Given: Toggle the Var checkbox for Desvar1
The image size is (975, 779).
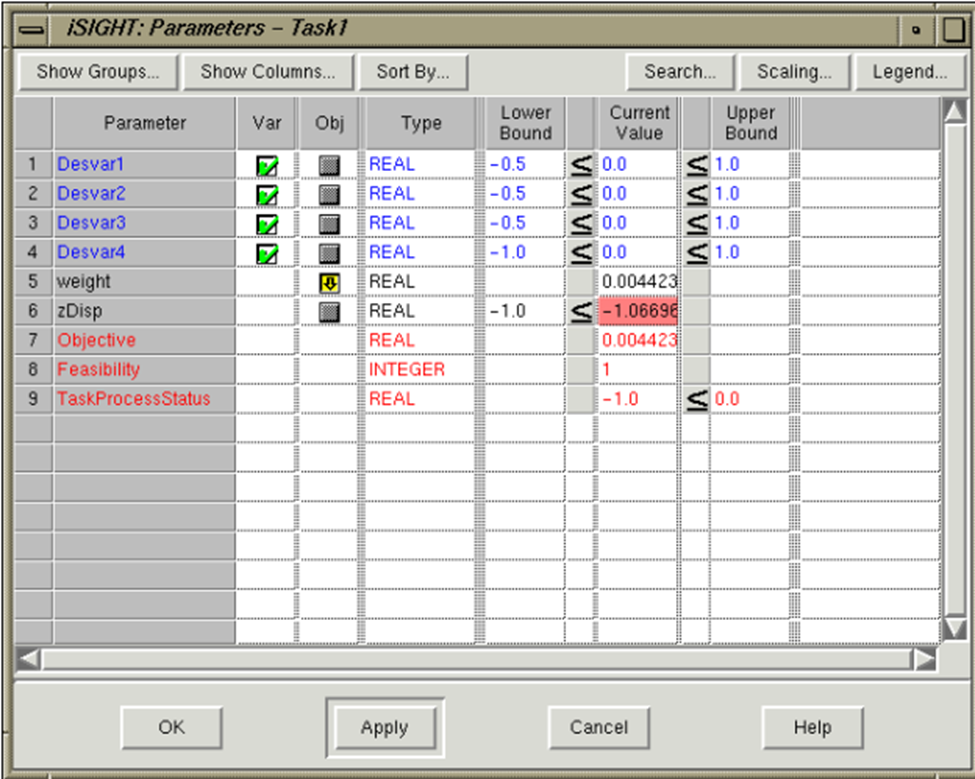Looking at the screenshot, I should point(267,165).
